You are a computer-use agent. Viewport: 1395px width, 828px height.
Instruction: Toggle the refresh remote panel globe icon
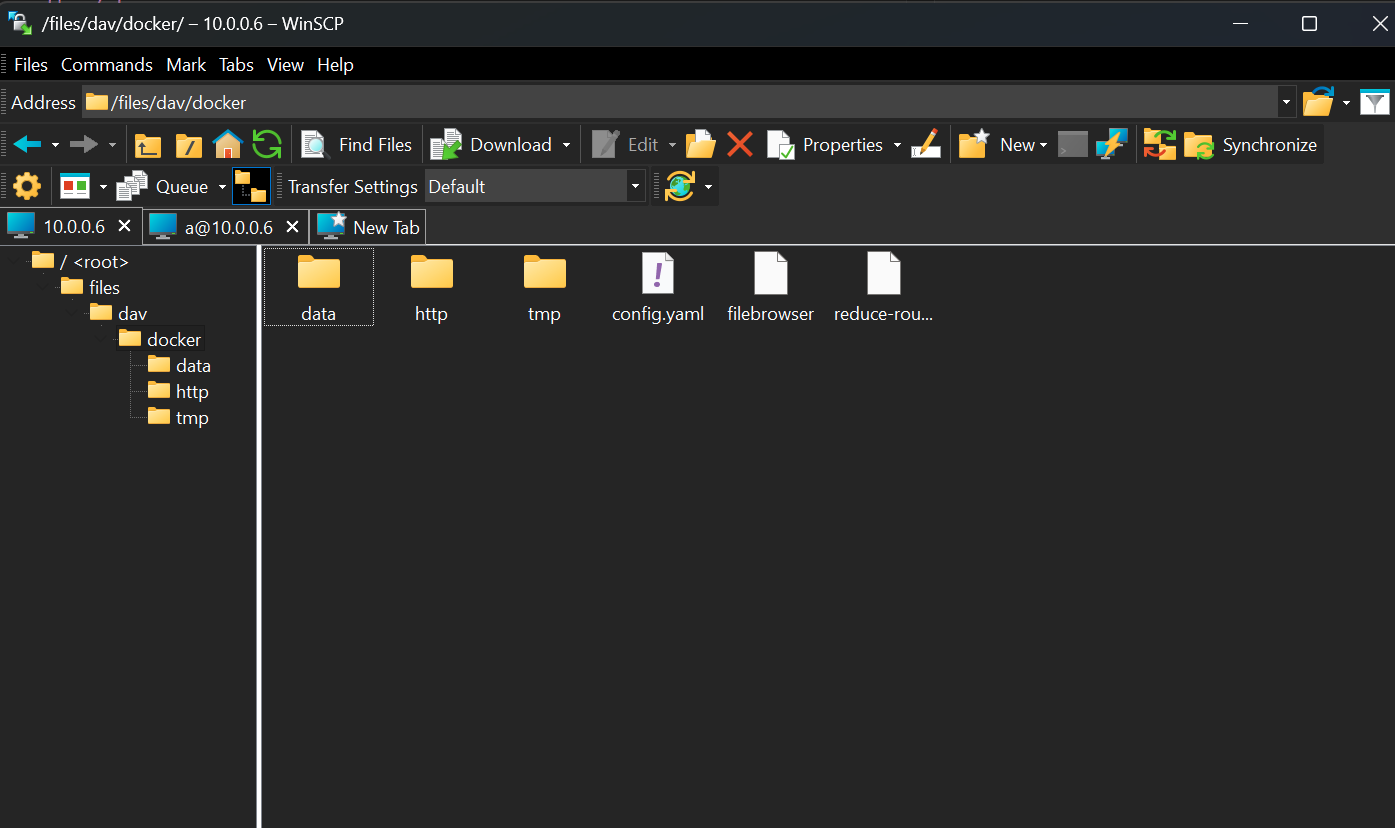tap(681, 186)
